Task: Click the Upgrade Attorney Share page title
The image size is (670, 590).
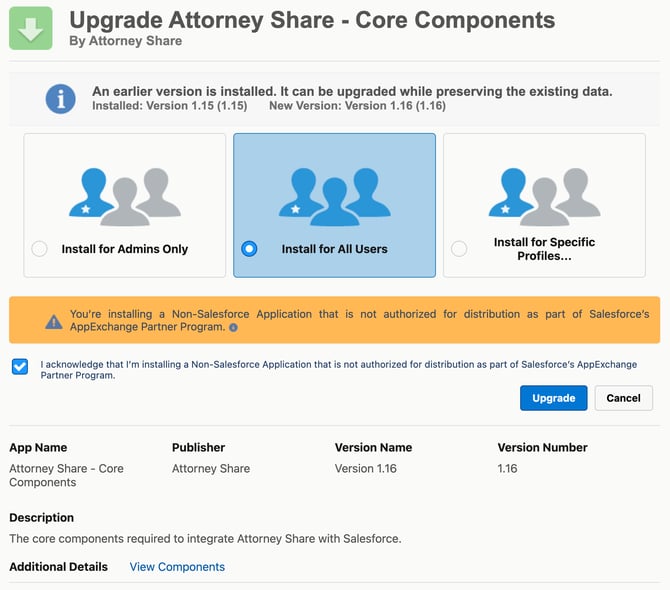Action: pos(312,19)
